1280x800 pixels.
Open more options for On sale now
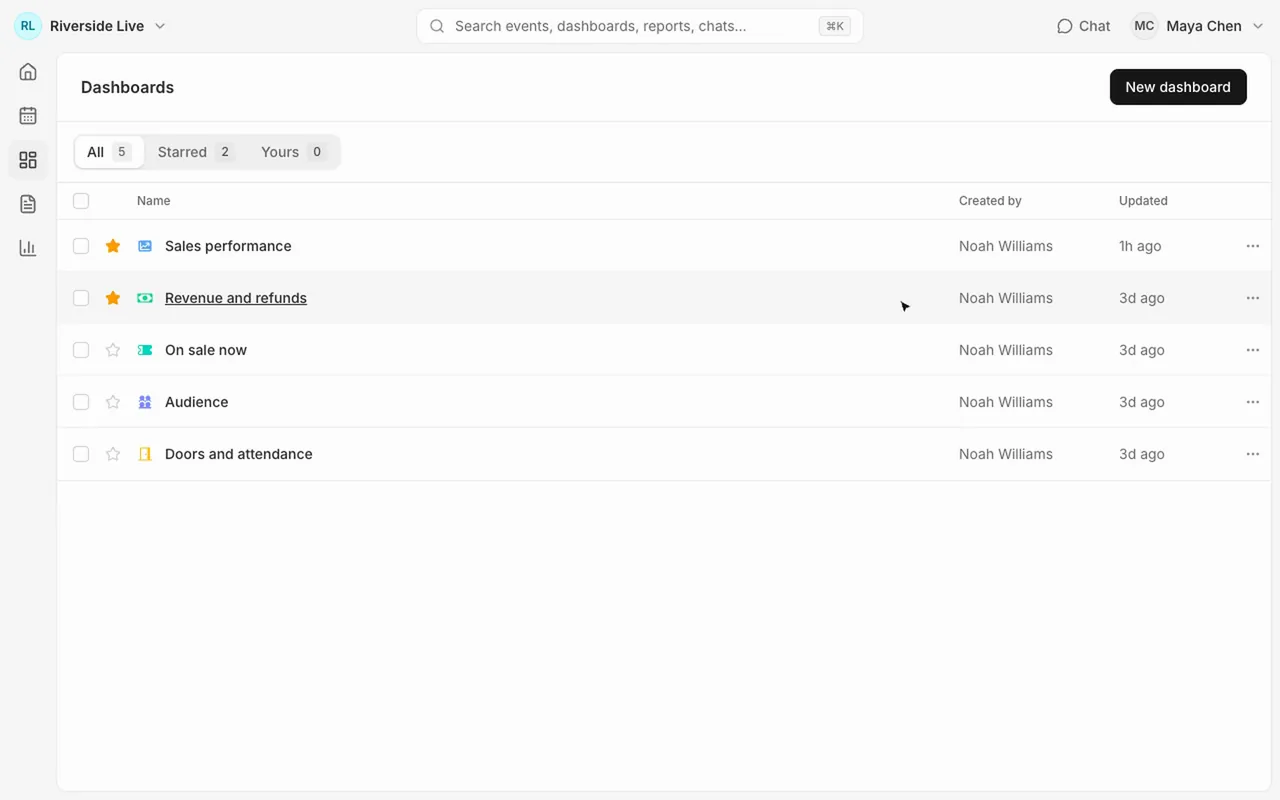coord(1253,350)
